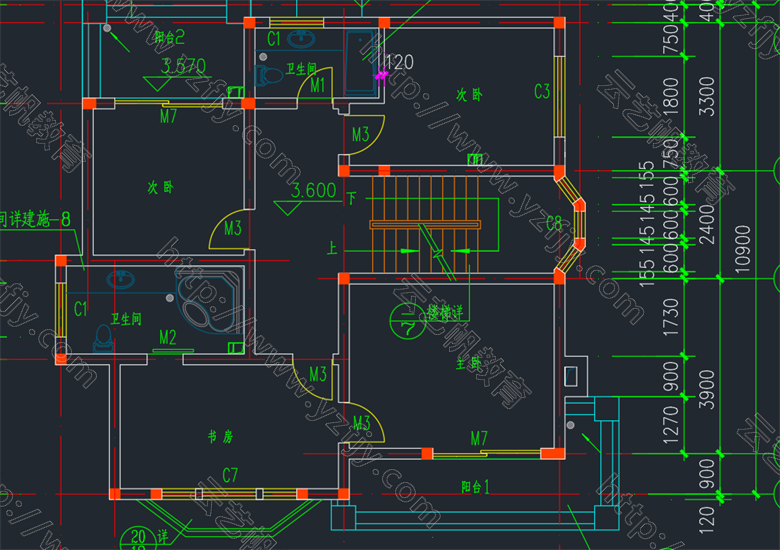Select the M7 label below 阳台2
Screen dimensions: 780x550
click(168, 116)
